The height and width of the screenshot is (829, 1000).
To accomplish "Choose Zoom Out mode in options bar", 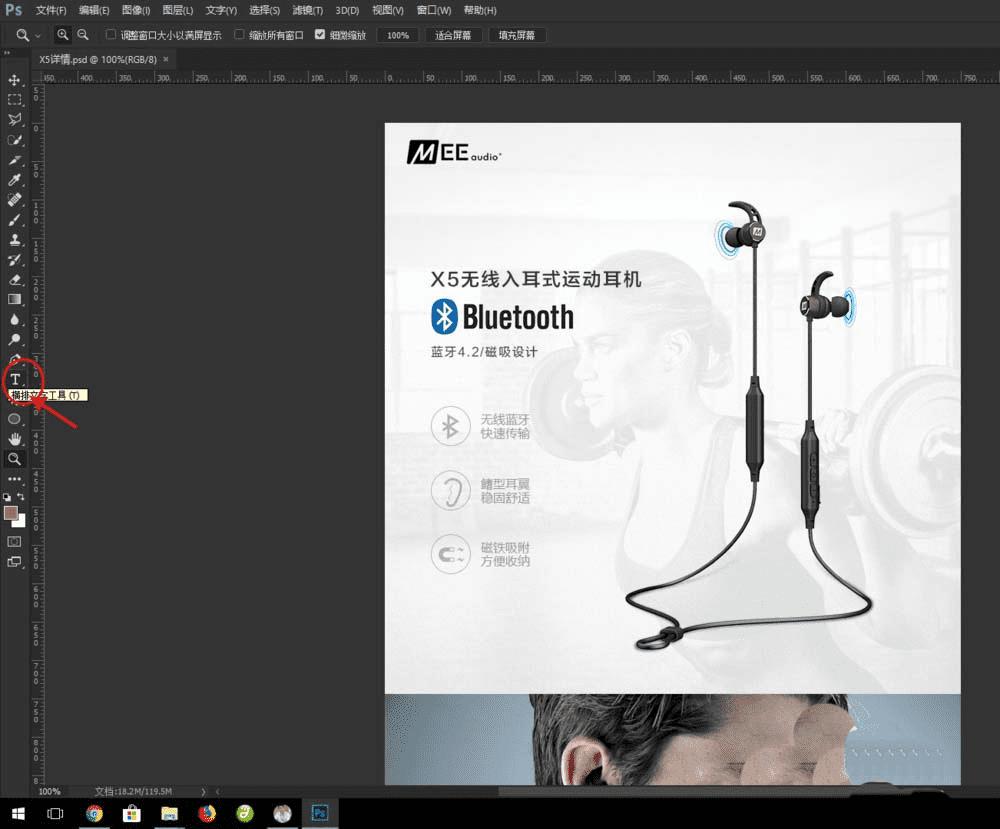I will (x=83, y=35).
